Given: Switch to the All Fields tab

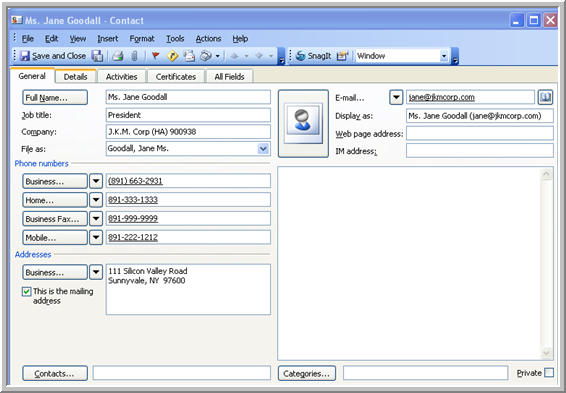Looking at the screenshot, I should tap(229, 77).
